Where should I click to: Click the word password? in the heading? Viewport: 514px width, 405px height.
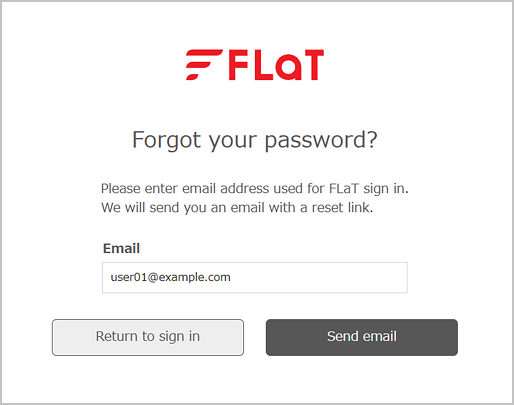click(x=321, y=141)
